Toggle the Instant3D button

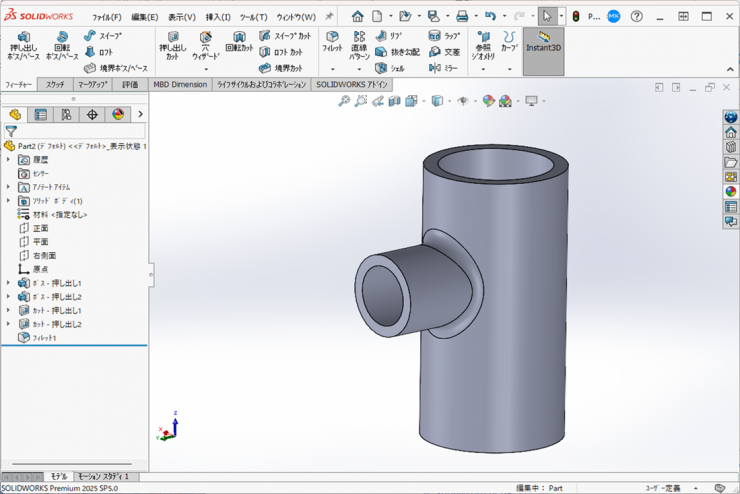click(x=543, y=42)
